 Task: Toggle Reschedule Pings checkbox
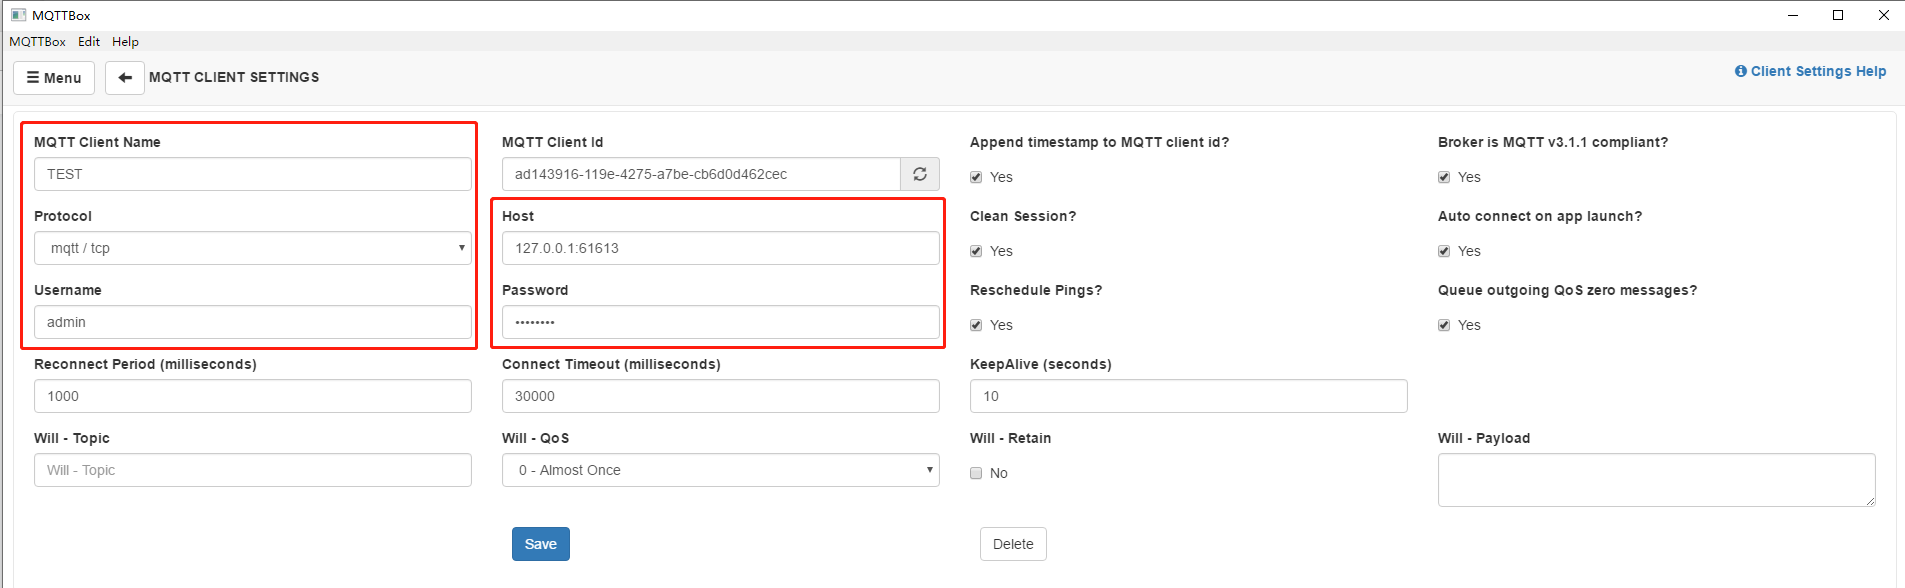click(x=976, y=325)
